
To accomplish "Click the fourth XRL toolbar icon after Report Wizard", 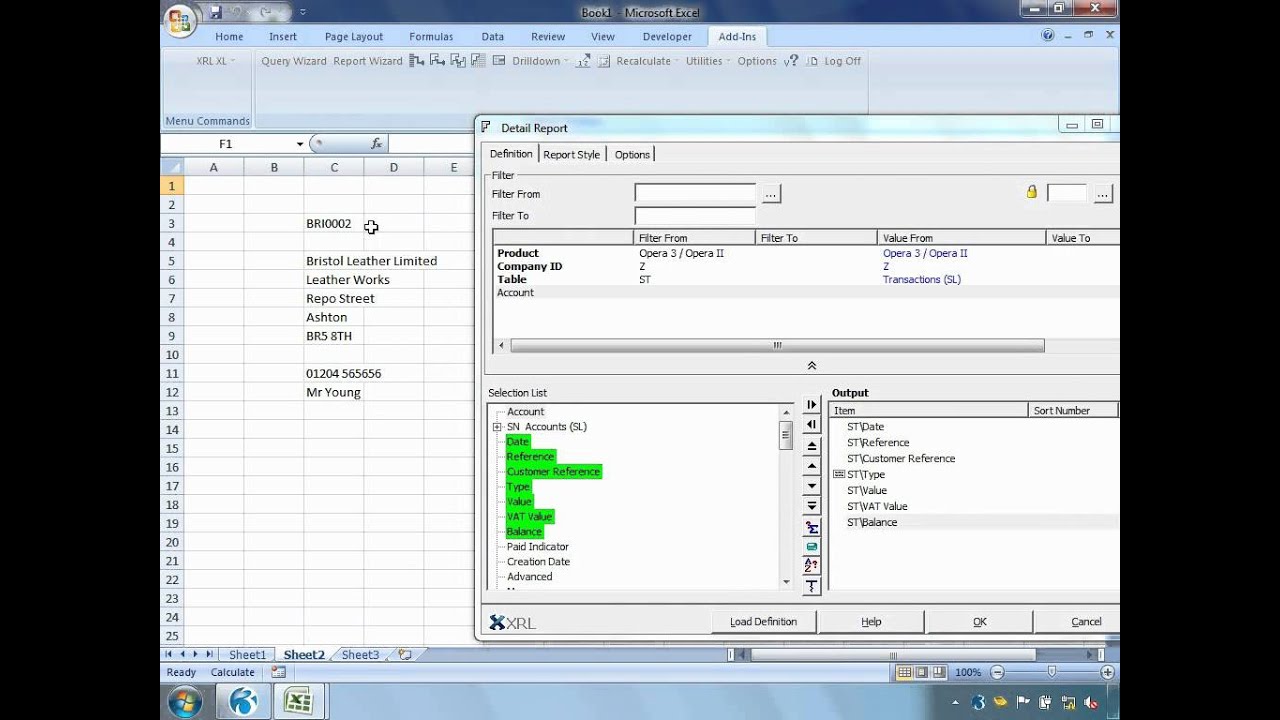I will [478, 61].
